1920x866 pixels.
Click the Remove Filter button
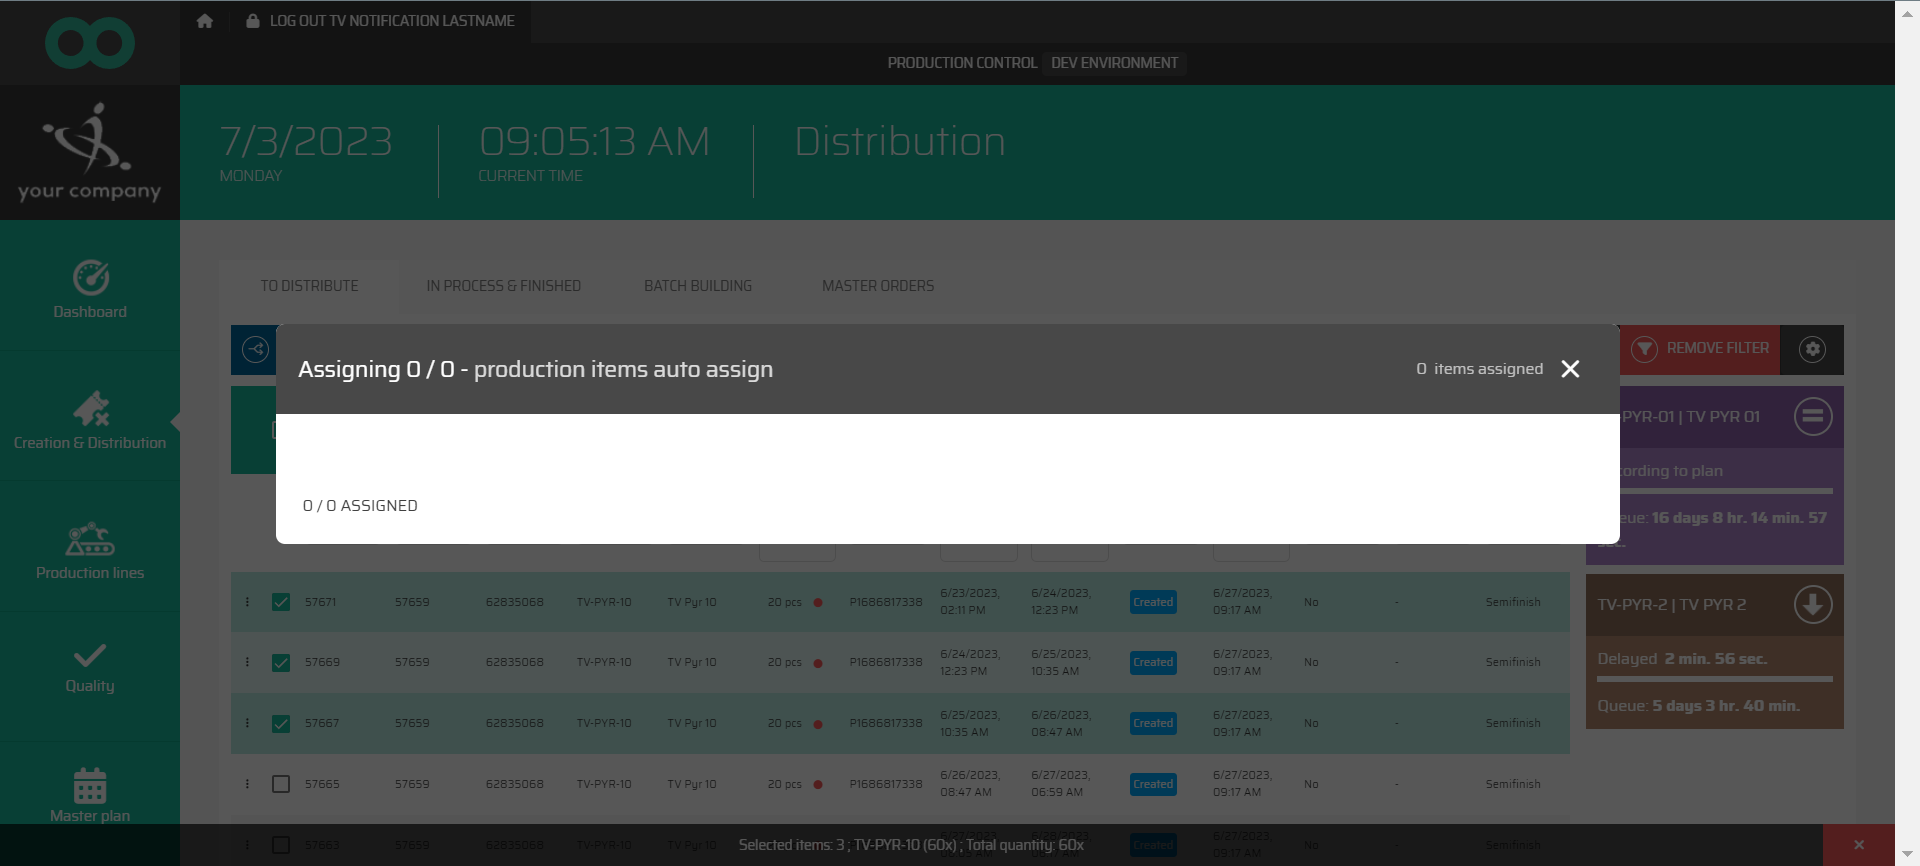(1700, 349)
